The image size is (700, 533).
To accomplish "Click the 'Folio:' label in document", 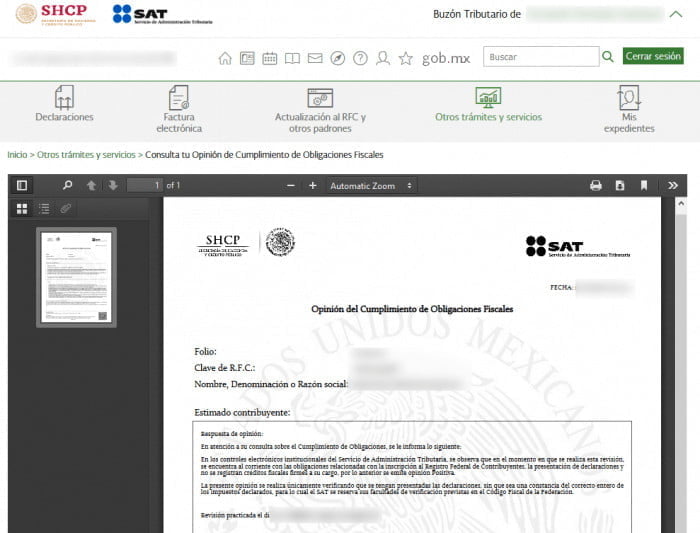I will [205, 352].
